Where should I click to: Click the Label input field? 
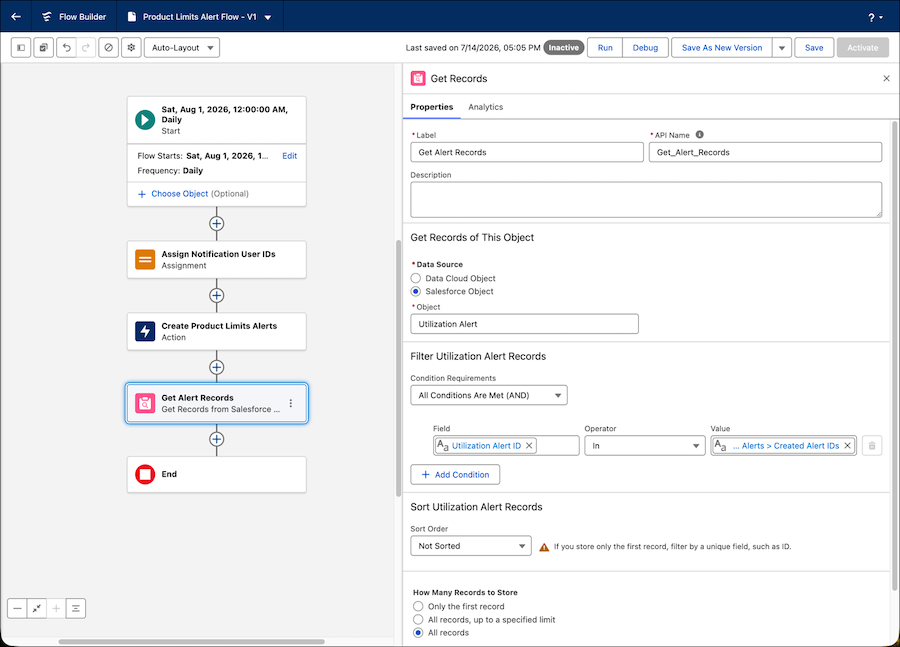pyautogui.click(x=527, y=152)
